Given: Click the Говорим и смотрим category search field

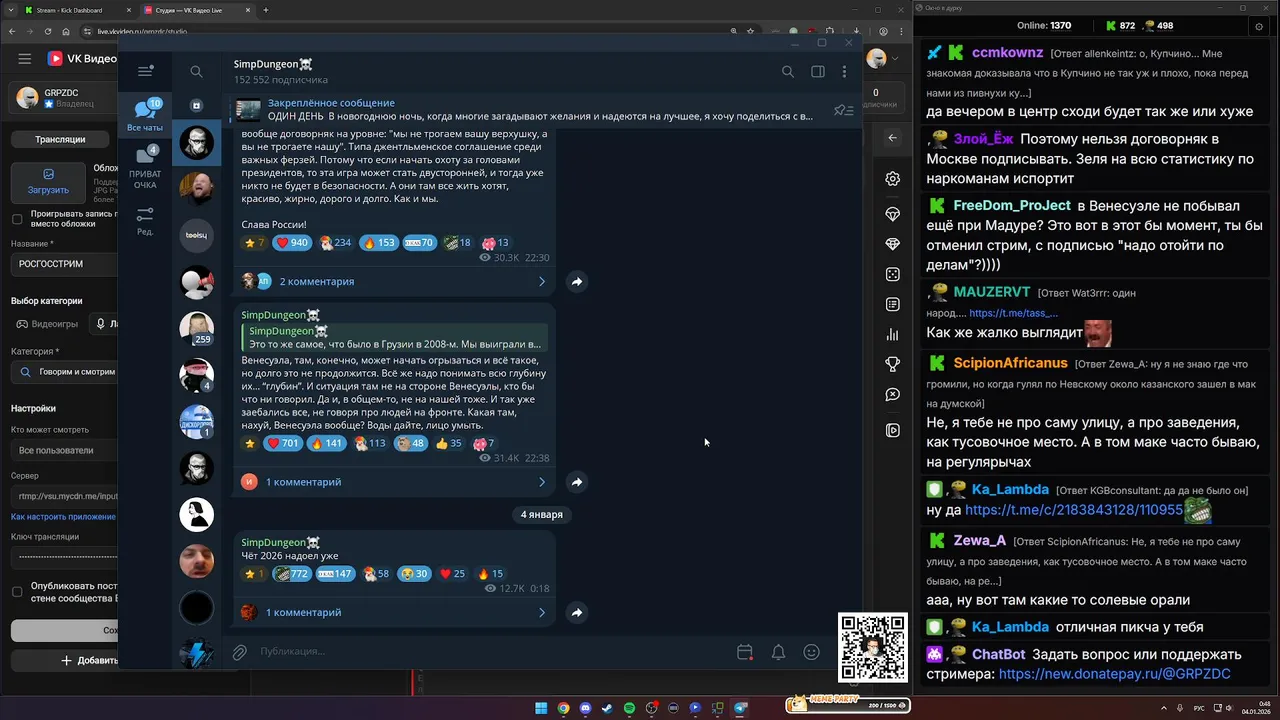Looking at the screenshot, I should click(x=65, y=372).
